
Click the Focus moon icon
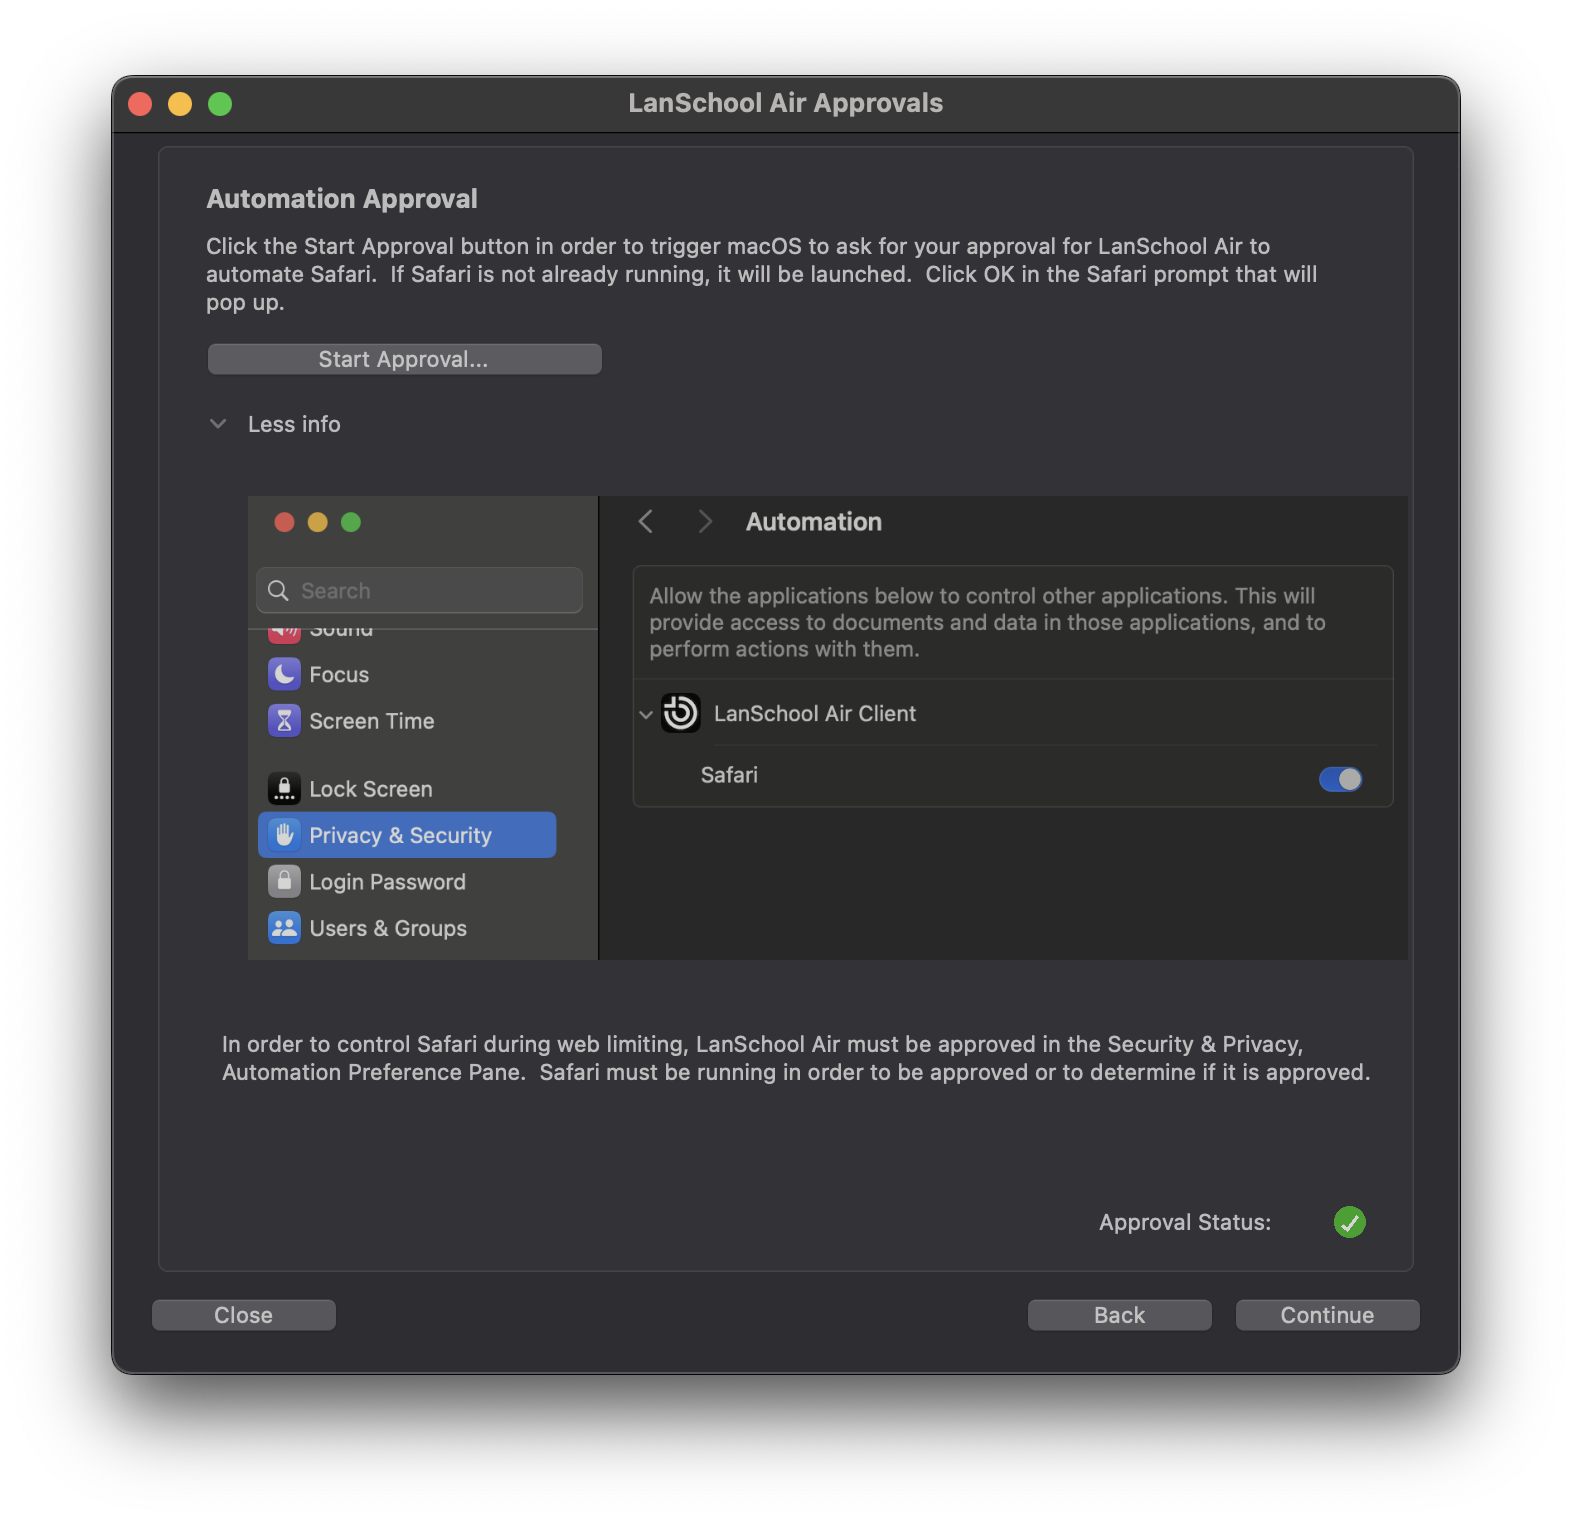(284, 674)
